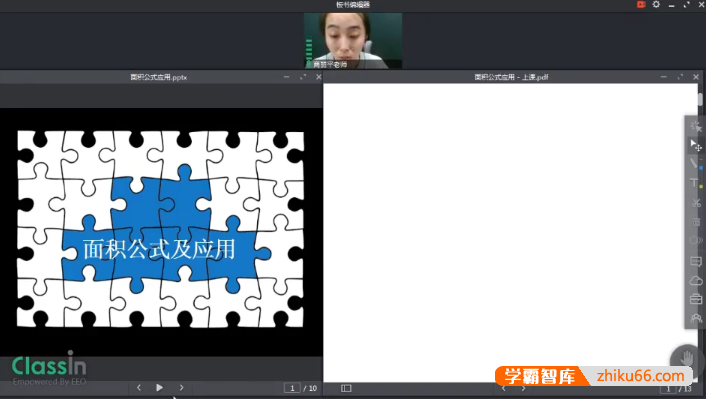Go to next slide in pptx
706x399 pixels.
coord(181,388)
